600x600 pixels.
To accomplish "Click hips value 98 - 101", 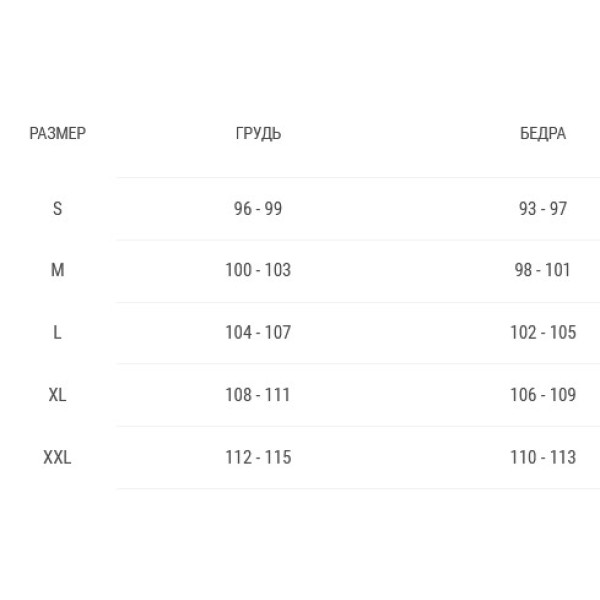I will (x=543, y=270).
